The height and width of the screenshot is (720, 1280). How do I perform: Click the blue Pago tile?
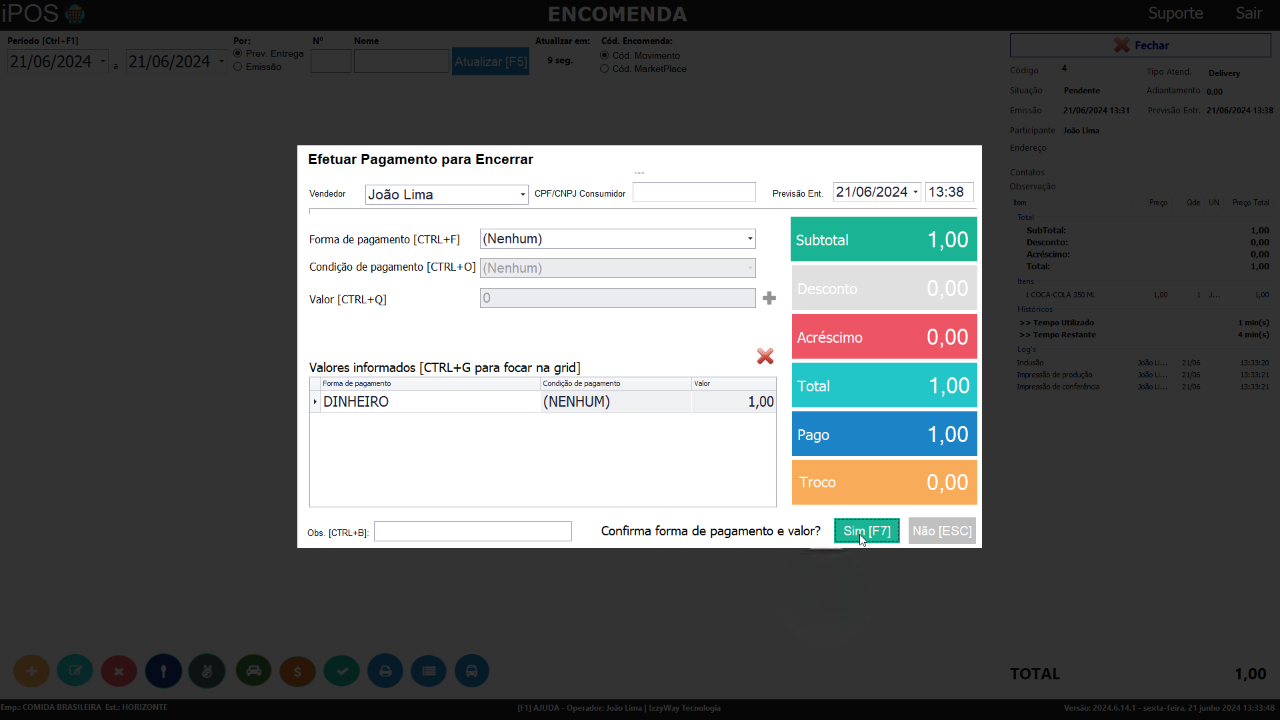click(884, 434)
